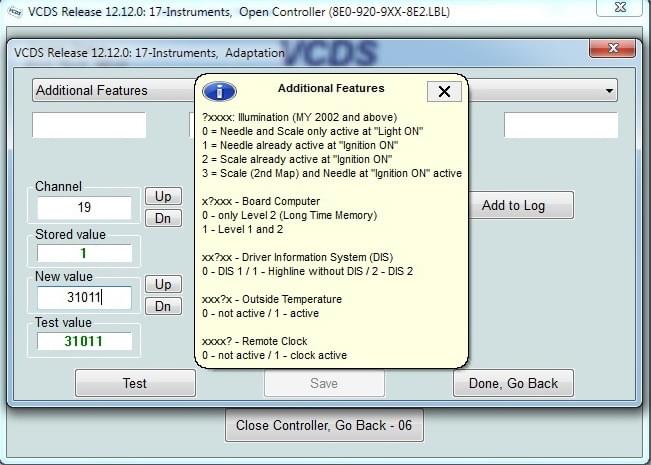Click the VCDS icon in title bar
651x465 pixels.
click(x=15, y=12)
